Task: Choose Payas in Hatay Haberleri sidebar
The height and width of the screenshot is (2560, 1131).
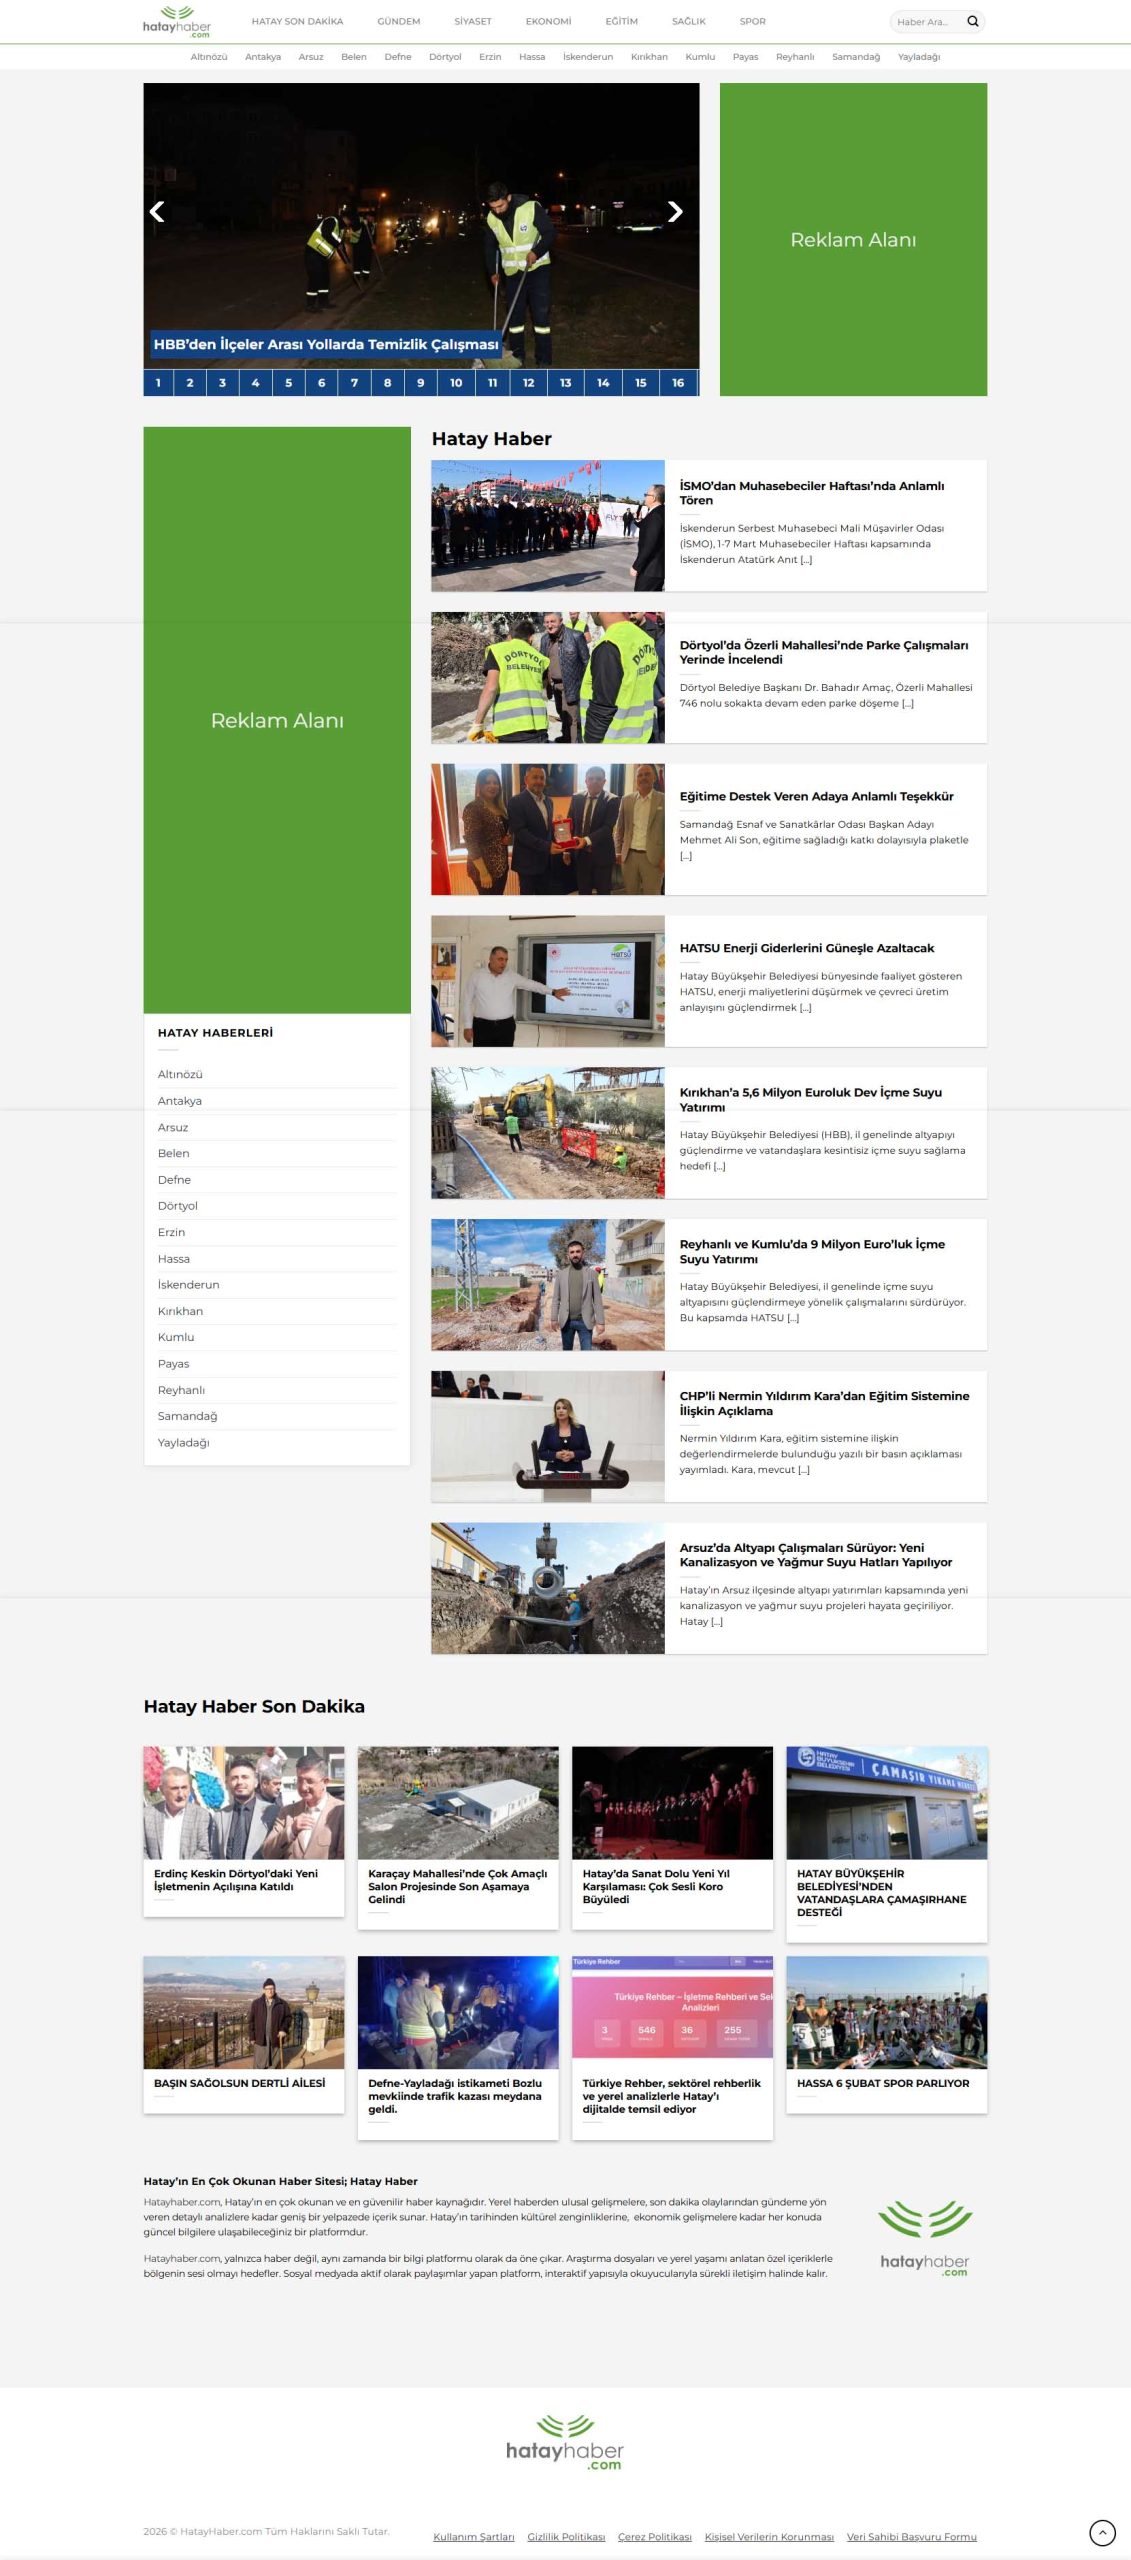Action: click(x=173, y=1363)
